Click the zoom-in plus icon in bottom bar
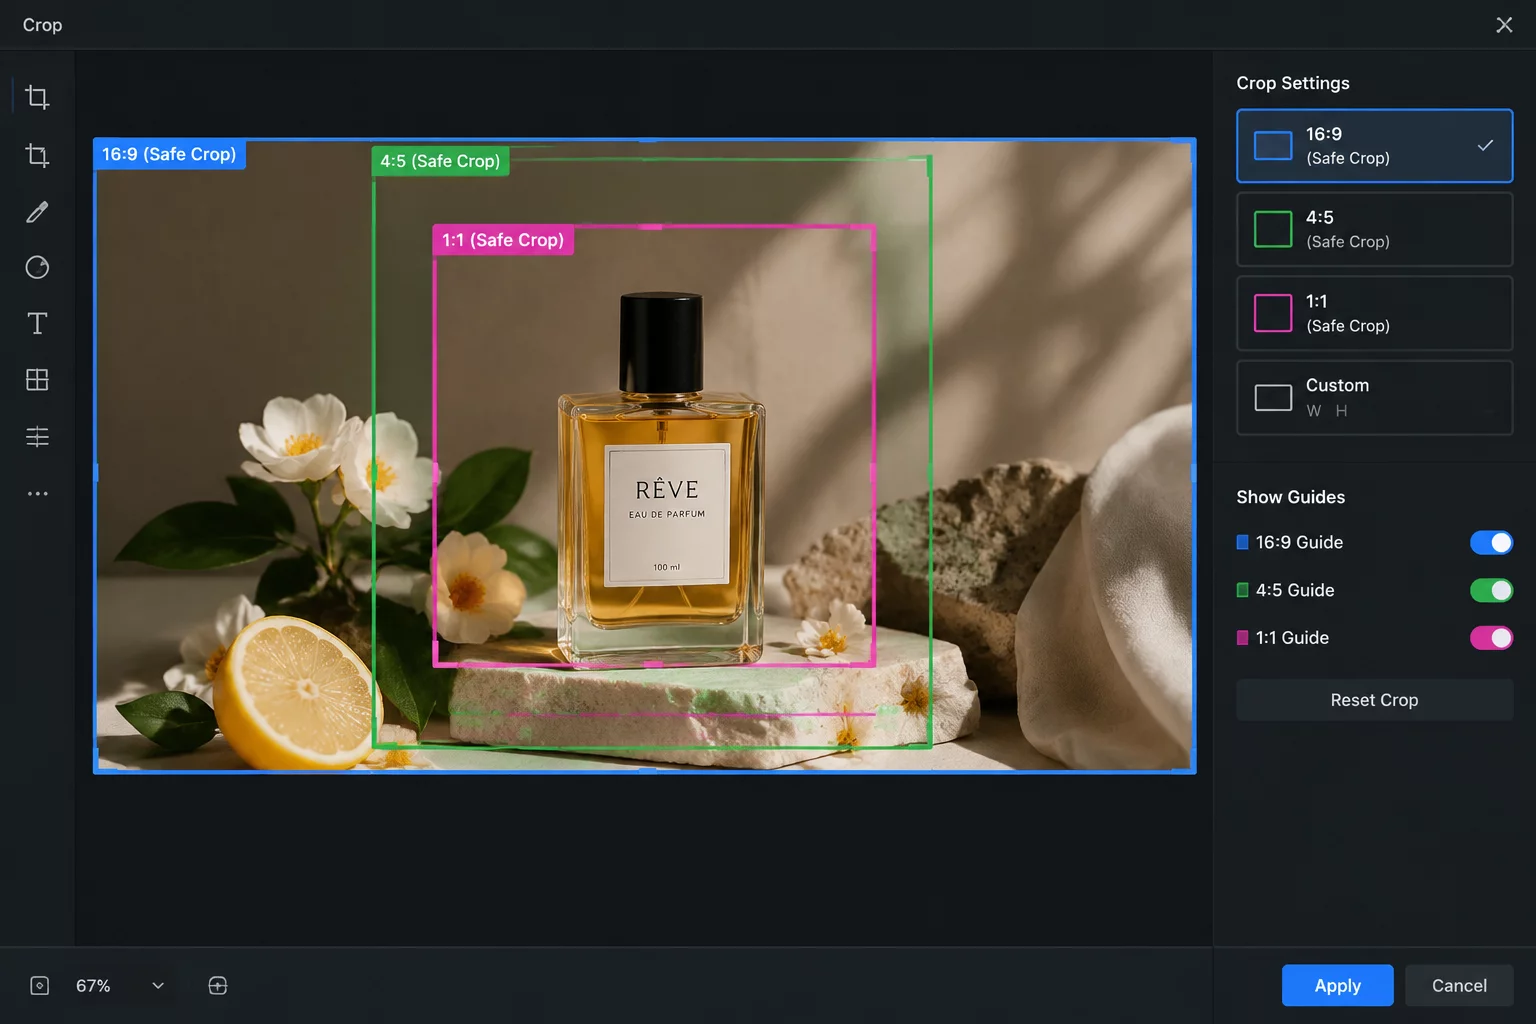 coord(217,986)
